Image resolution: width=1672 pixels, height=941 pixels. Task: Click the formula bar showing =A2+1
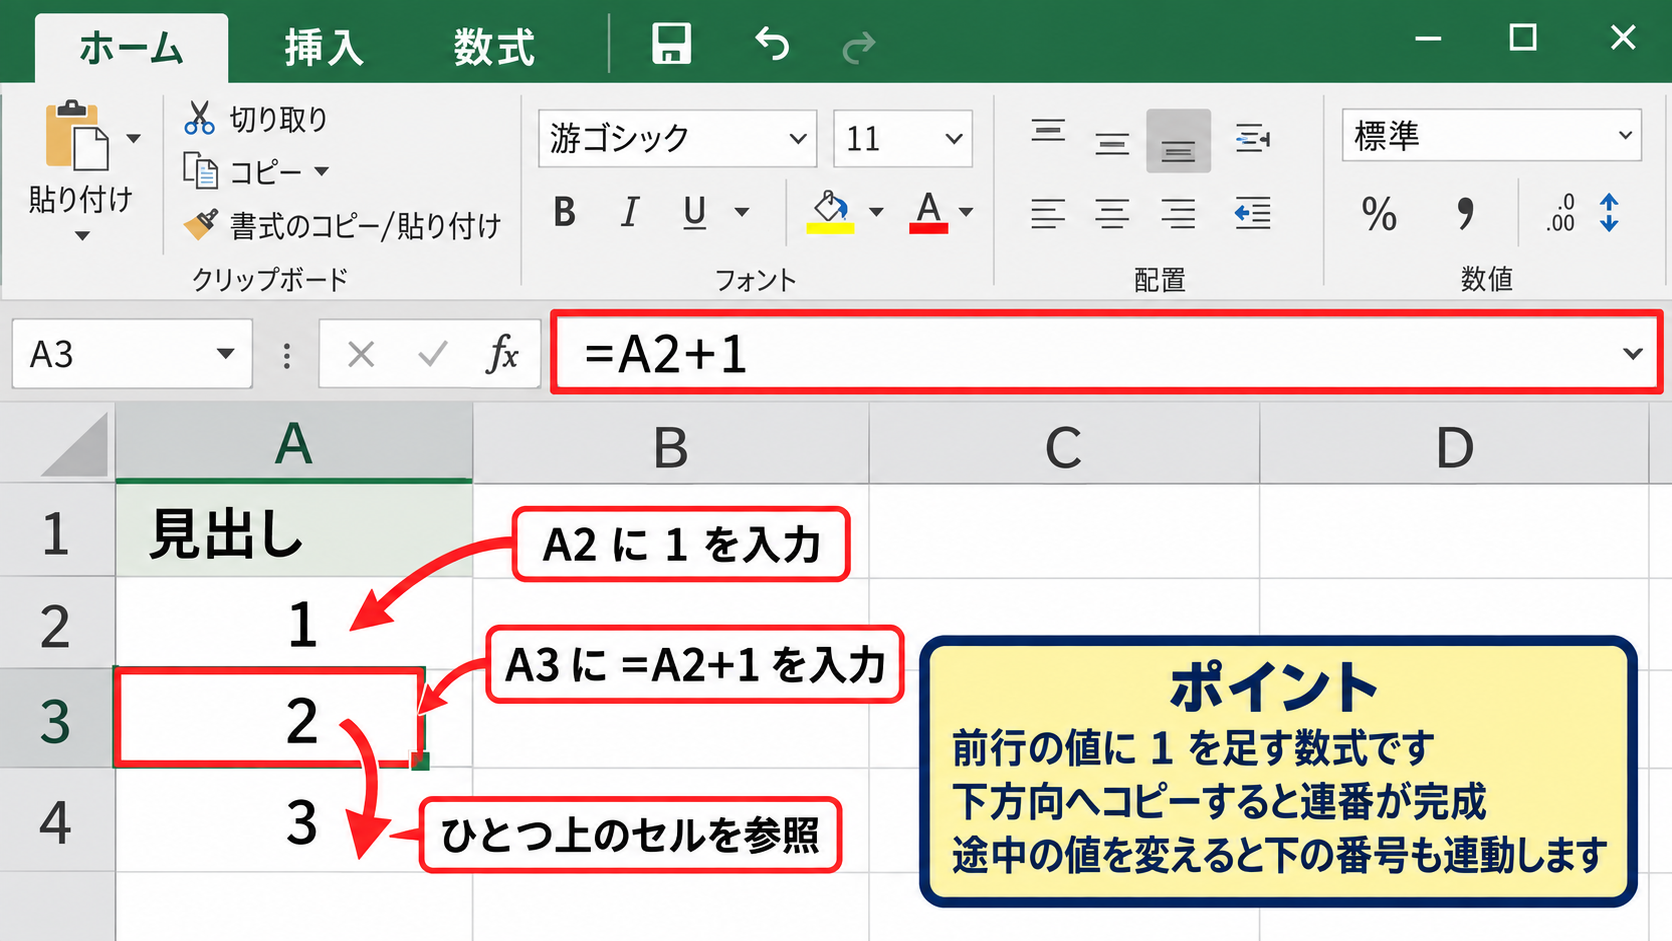tap(1107, 353)
